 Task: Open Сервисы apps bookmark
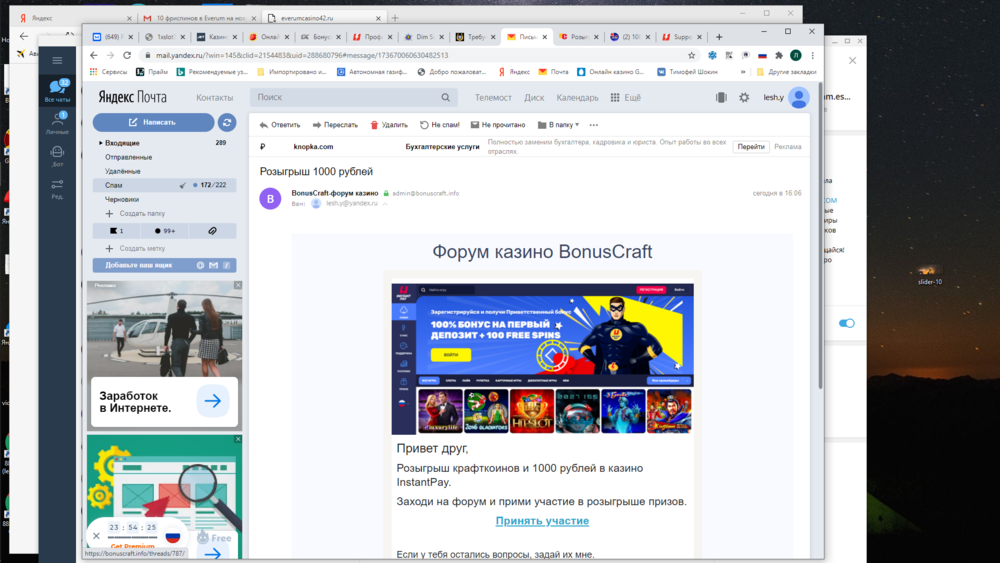coord(108,72)
